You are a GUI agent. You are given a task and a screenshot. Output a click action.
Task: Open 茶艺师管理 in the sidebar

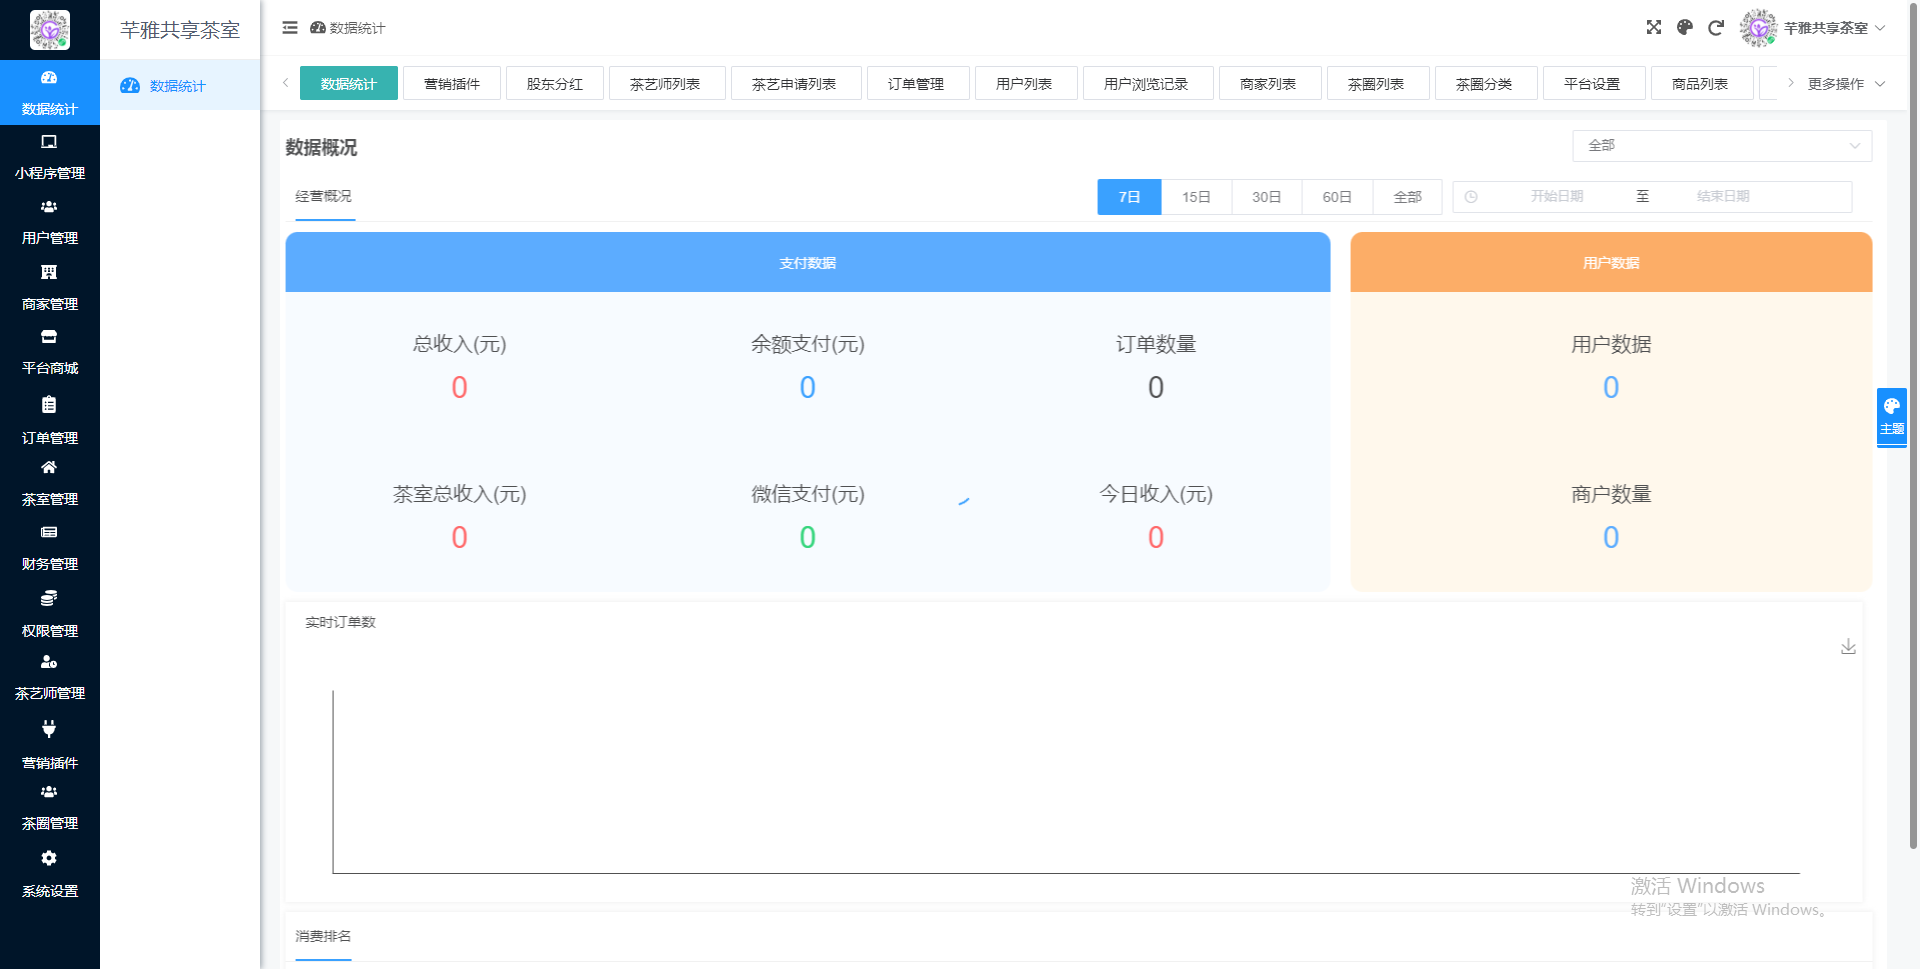click(49, 677)
